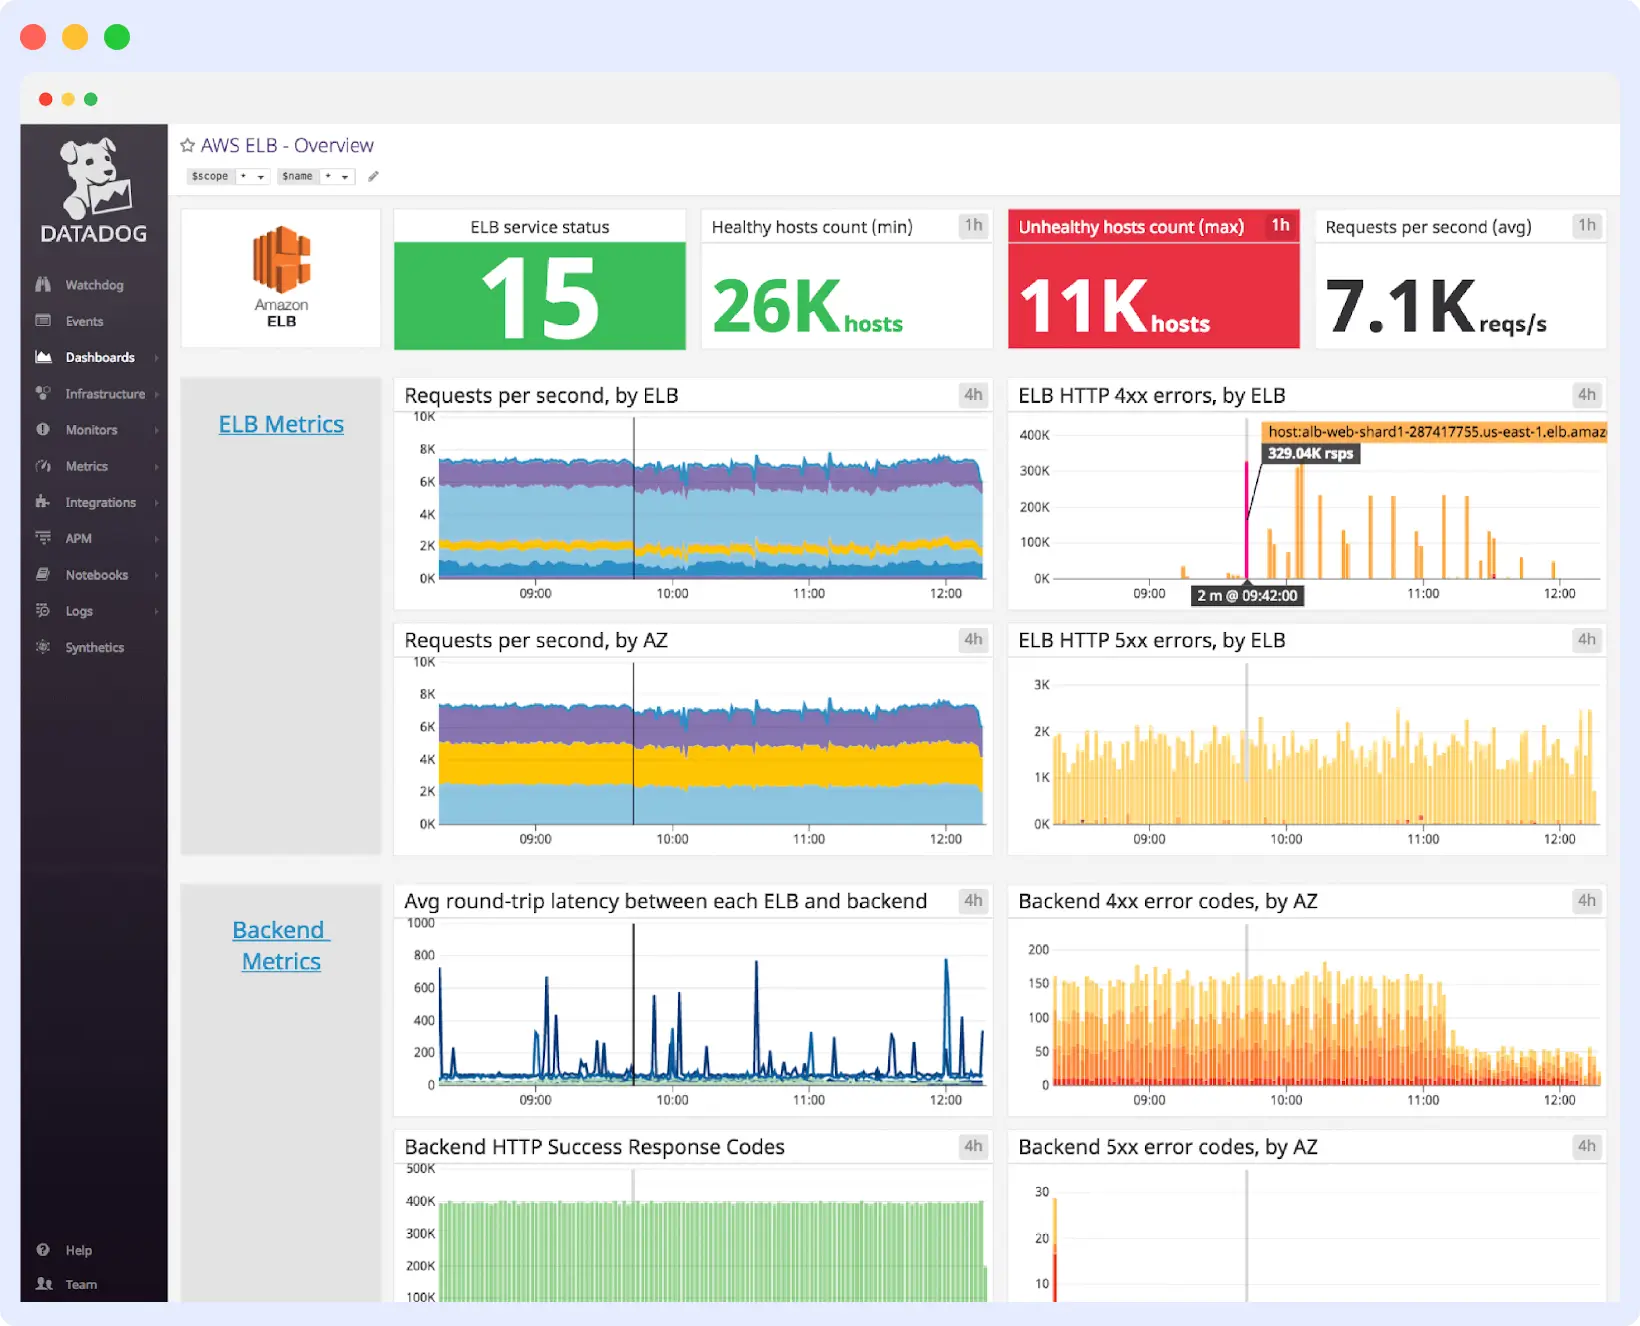Open the Logs search icon
The width and height of the screenshot is (1640, 1326).
pyautogui.click(x=42, y=610)
